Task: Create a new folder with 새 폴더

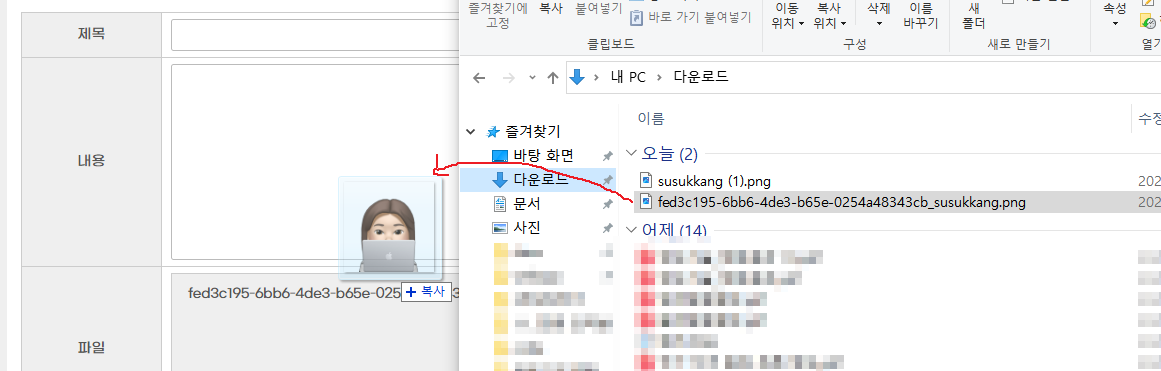Action: tap(973, 16)
